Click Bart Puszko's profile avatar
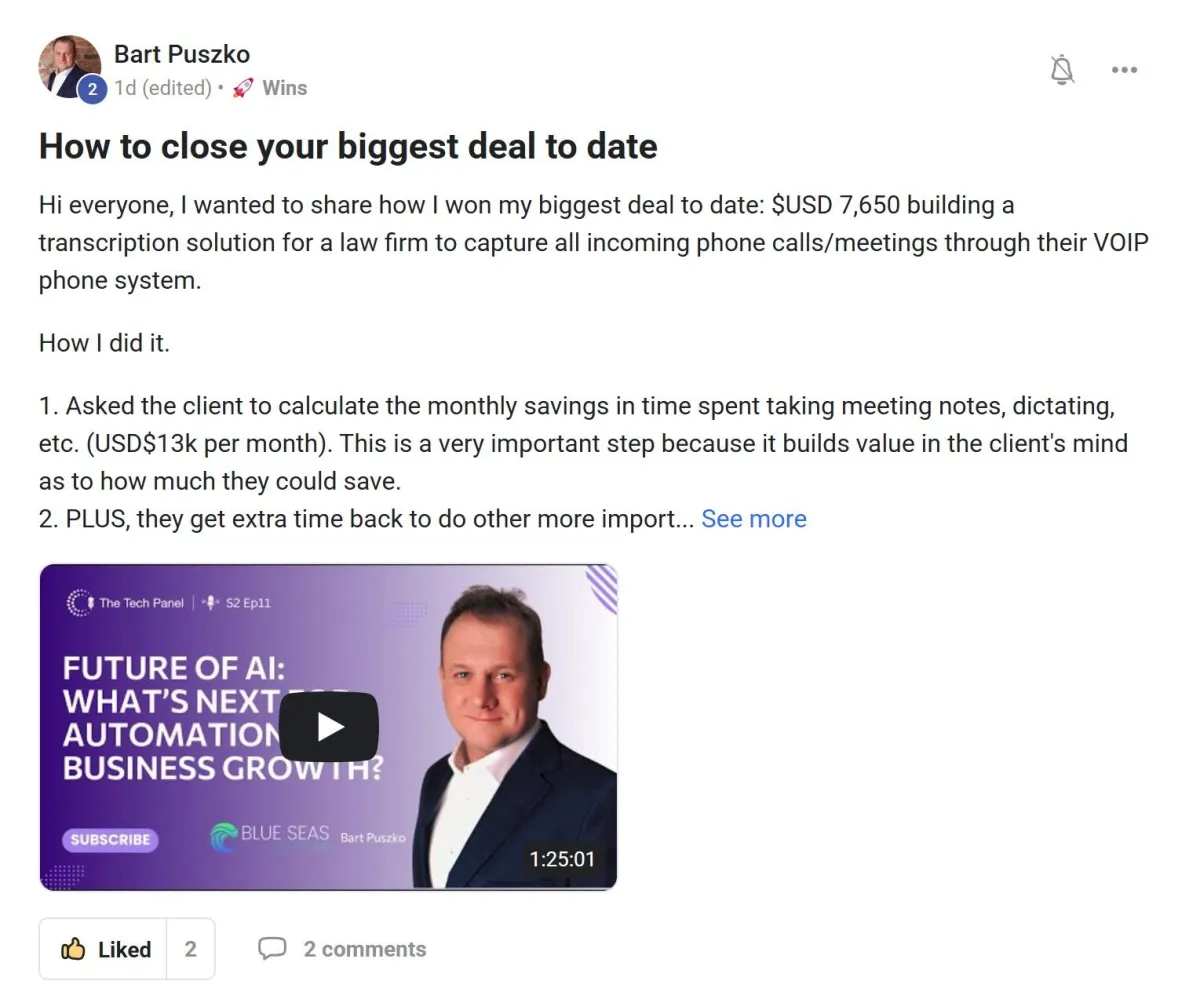The height and width of the screenshot is (999, 1200). [x=70, y=67]
